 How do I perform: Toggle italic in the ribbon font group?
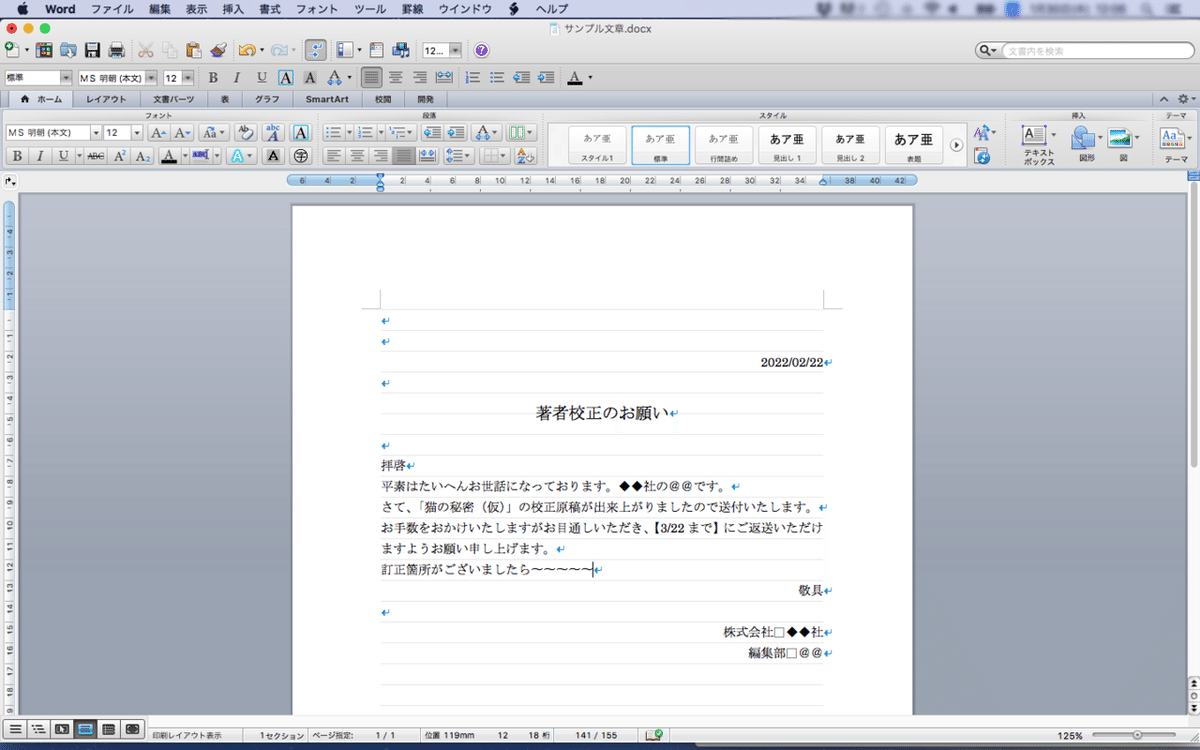[40, 156]
